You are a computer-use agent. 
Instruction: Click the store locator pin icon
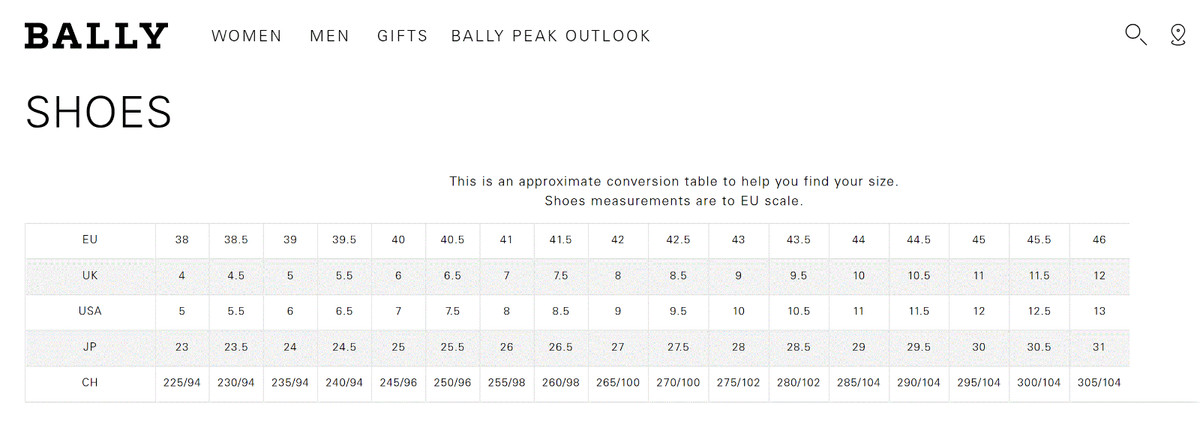point(1178,35)
